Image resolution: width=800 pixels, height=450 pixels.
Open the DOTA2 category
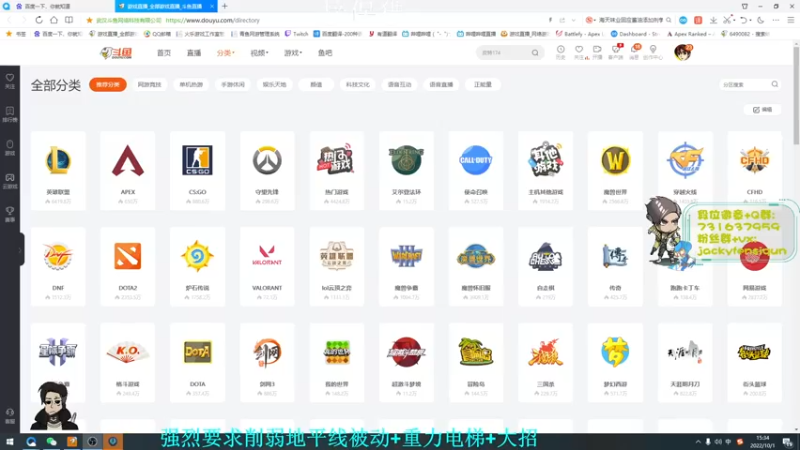click(x=128, y=266)
